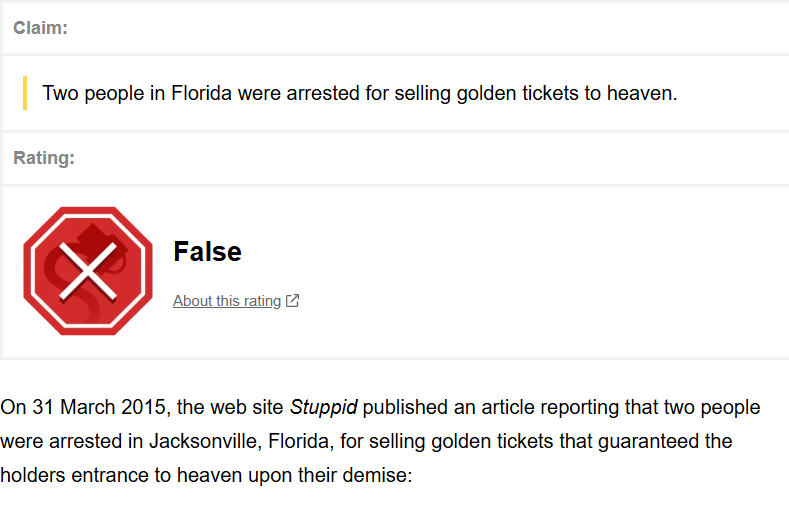789x506 pixels.
Task: Click the Claim: heading label
Action: coord(40,28)
